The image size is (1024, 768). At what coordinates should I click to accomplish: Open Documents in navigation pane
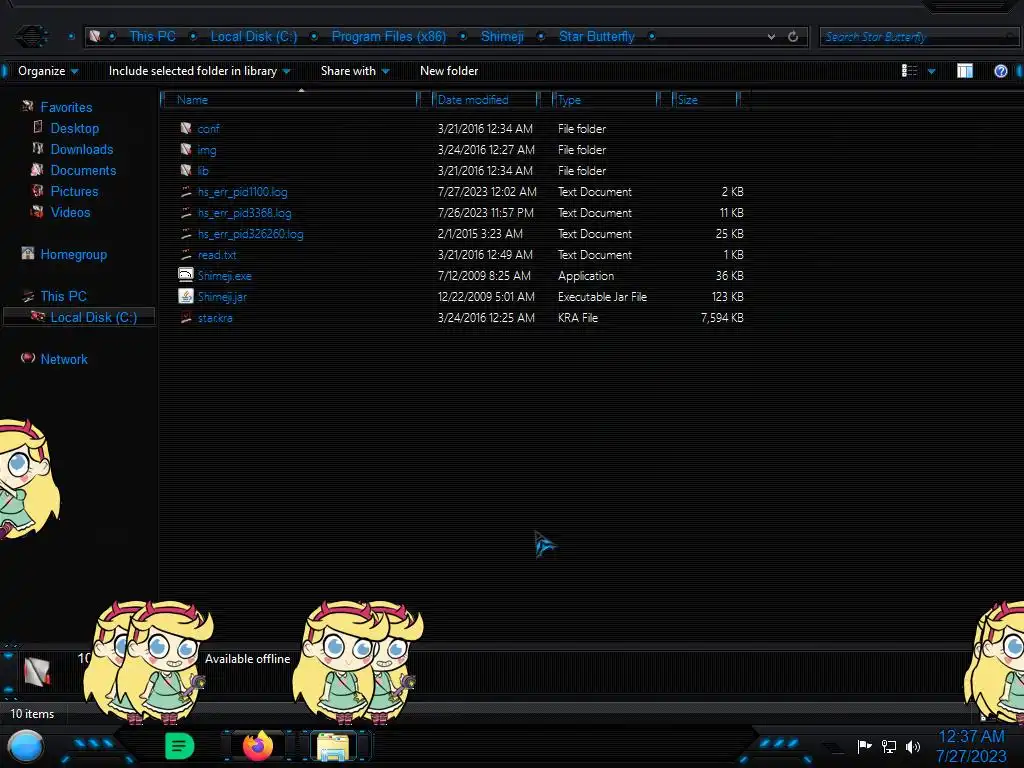(83, 170)
